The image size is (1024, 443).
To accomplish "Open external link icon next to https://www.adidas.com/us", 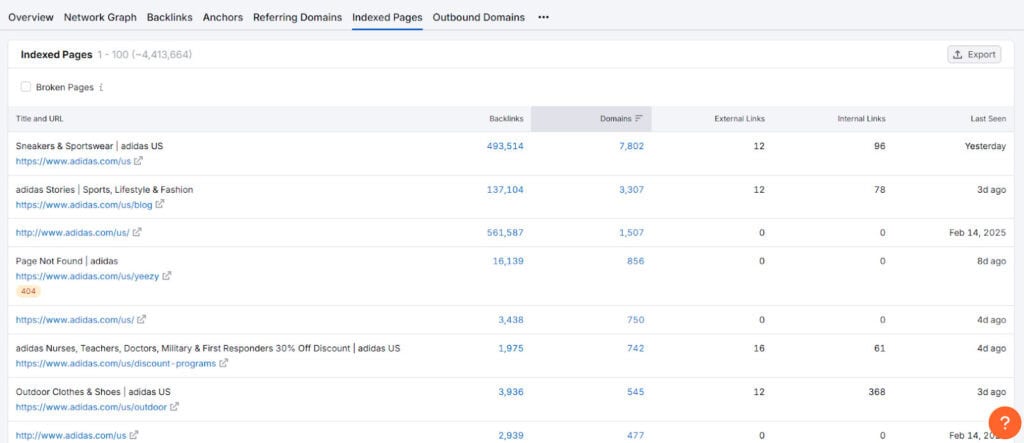I will 138,161.
